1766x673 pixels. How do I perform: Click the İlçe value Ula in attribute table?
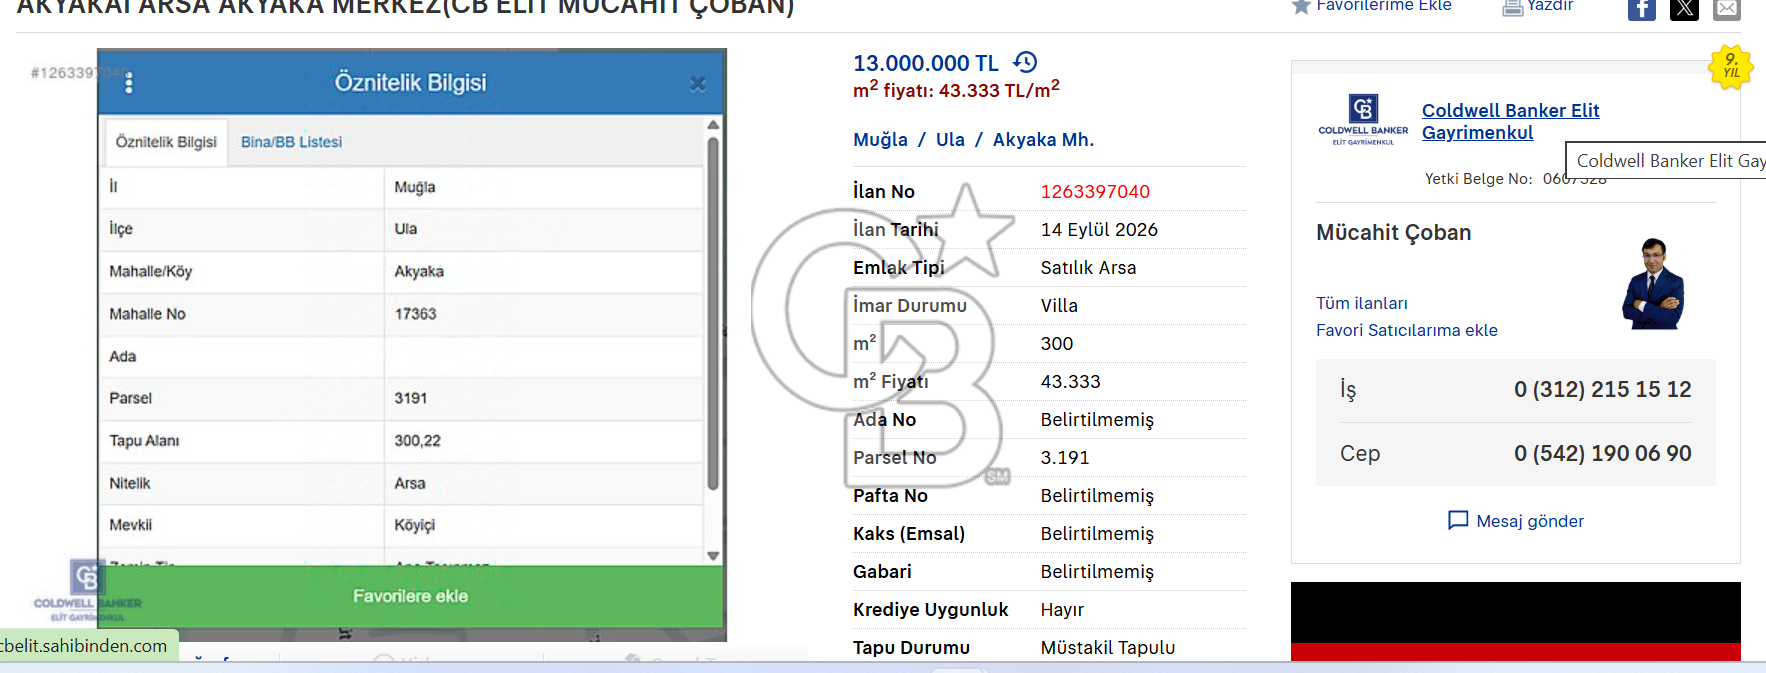point(405,229)
